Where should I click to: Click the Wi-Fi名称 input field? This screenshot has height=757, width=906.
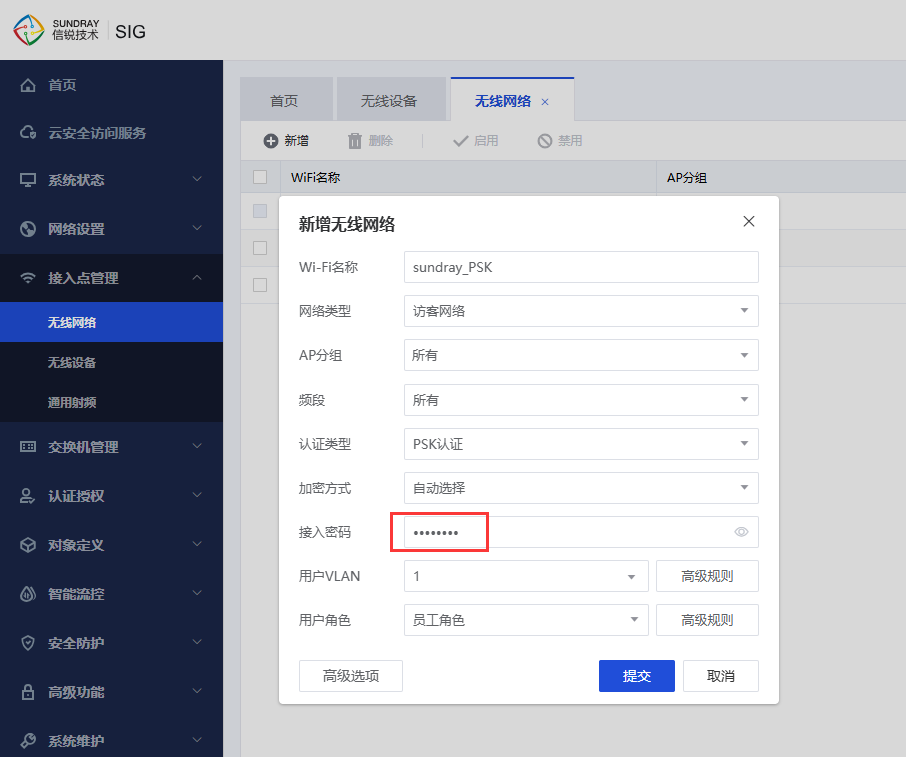click(581, 267)
